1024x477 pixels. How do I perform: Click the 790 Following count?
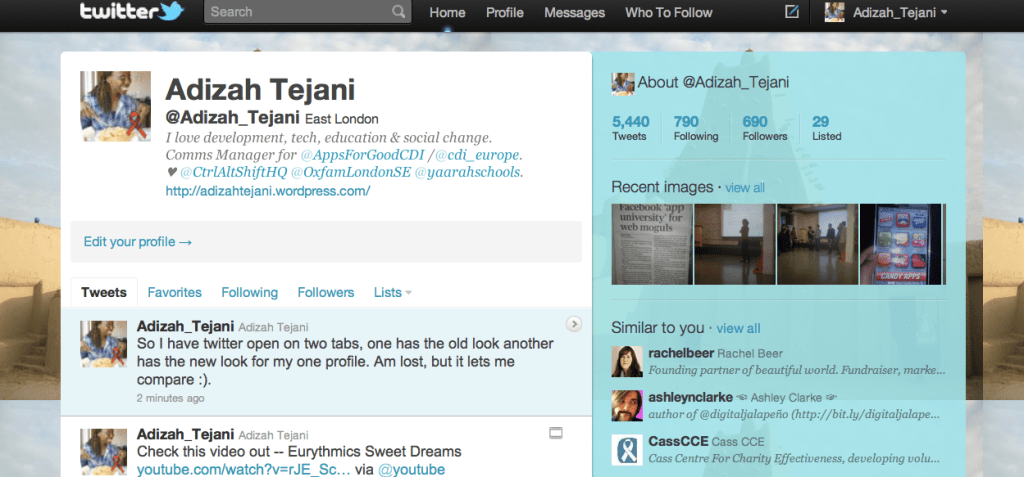696,128
